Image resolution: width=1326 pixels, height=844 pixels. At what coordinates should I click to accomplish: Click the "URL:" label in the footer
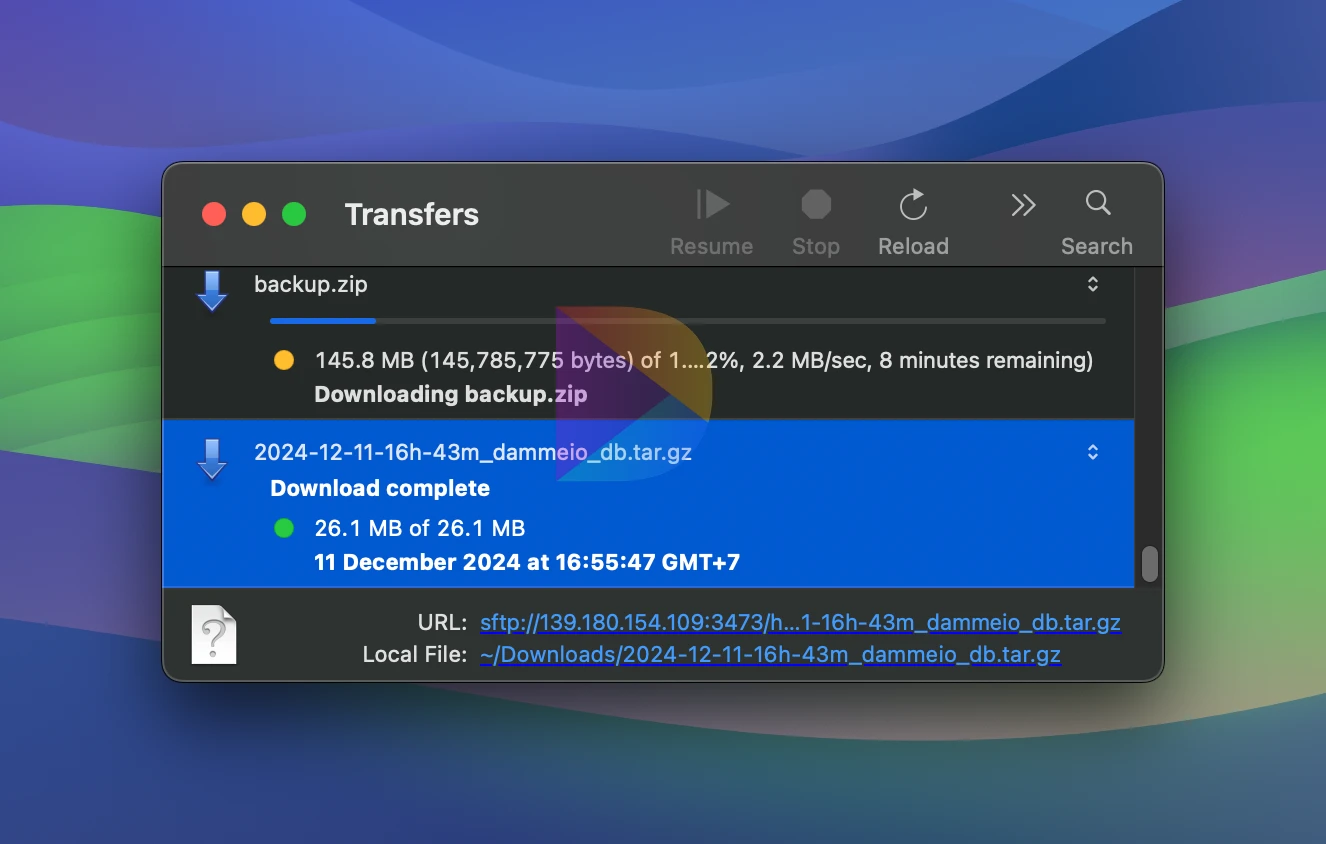[x=442, y=623]
